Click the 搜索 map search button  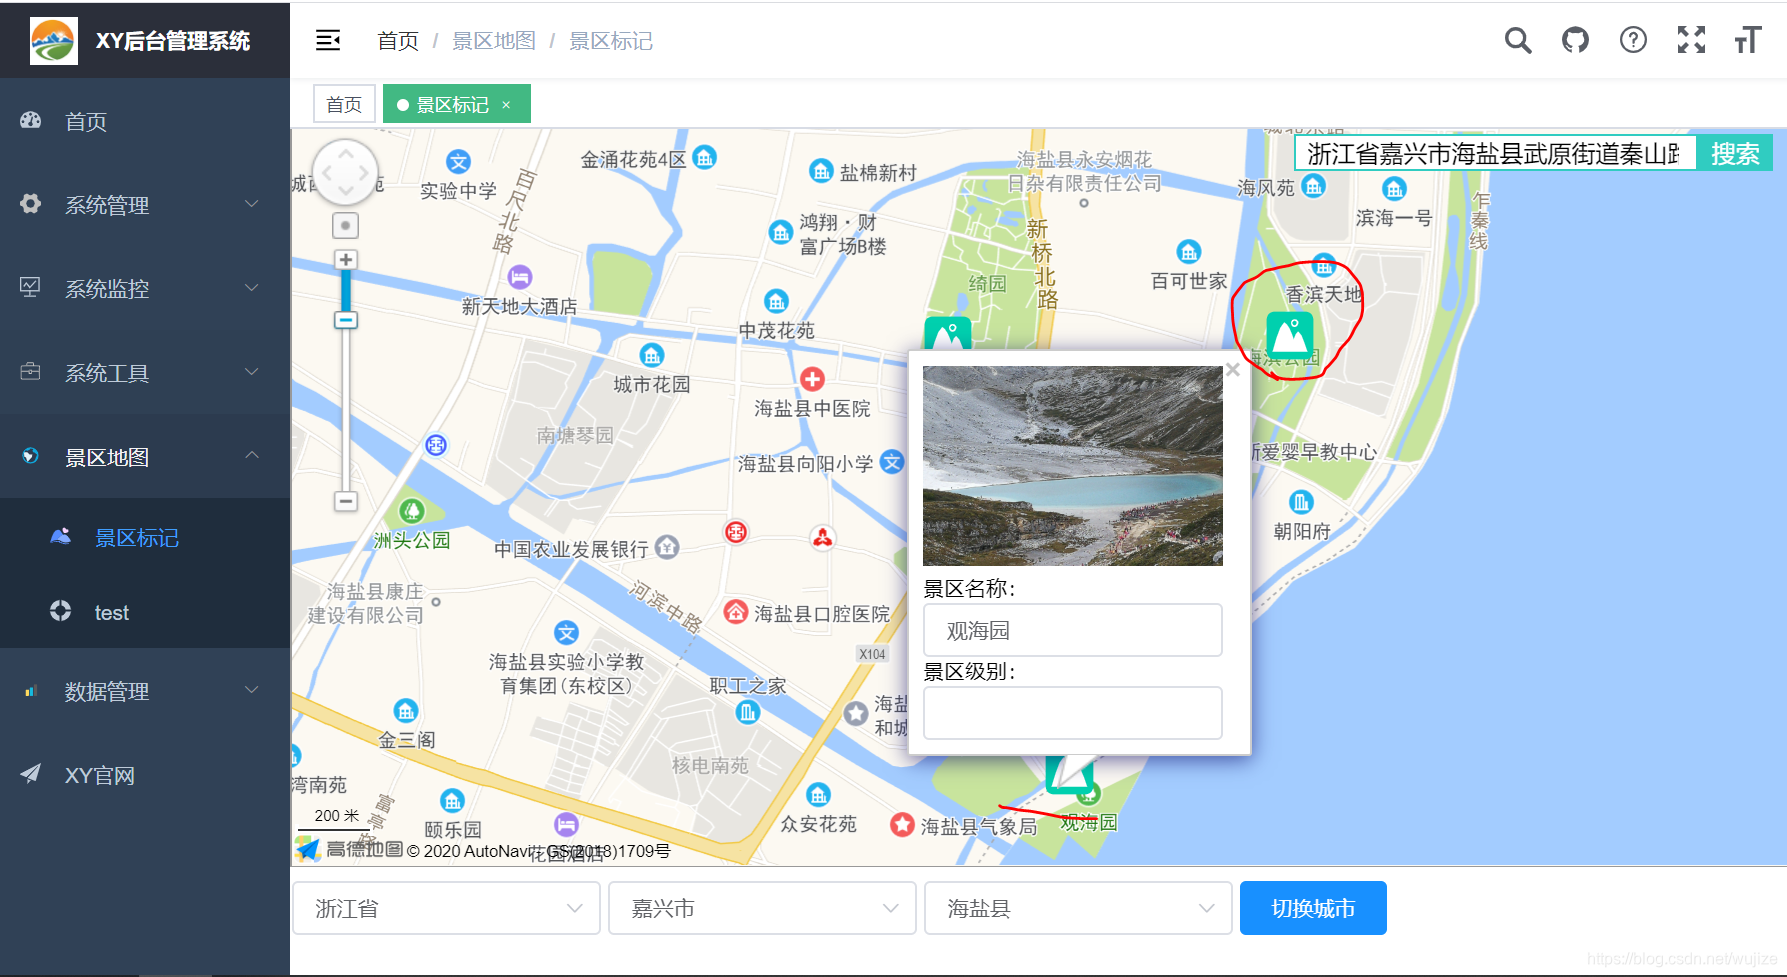click(1735, 153)
